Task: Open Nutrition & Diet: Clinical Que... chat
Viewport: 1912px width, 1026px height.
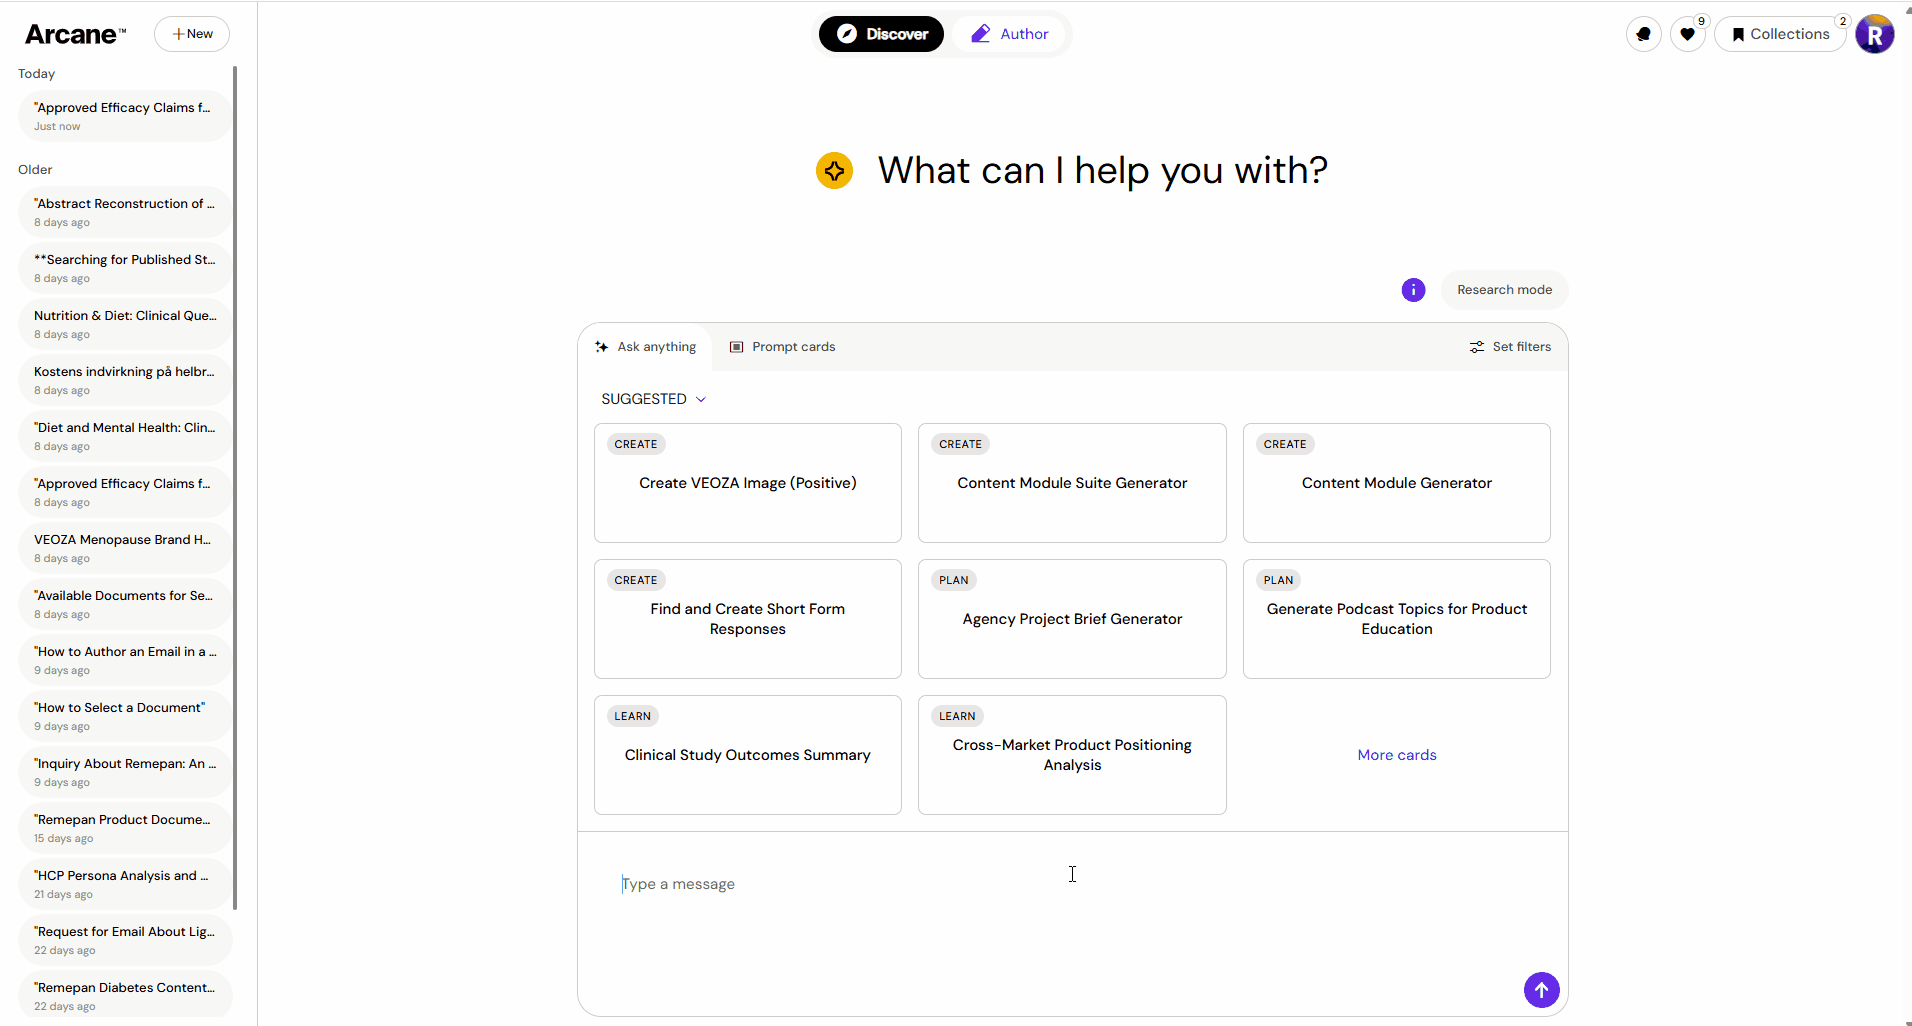Action: [x=125, y=324]
